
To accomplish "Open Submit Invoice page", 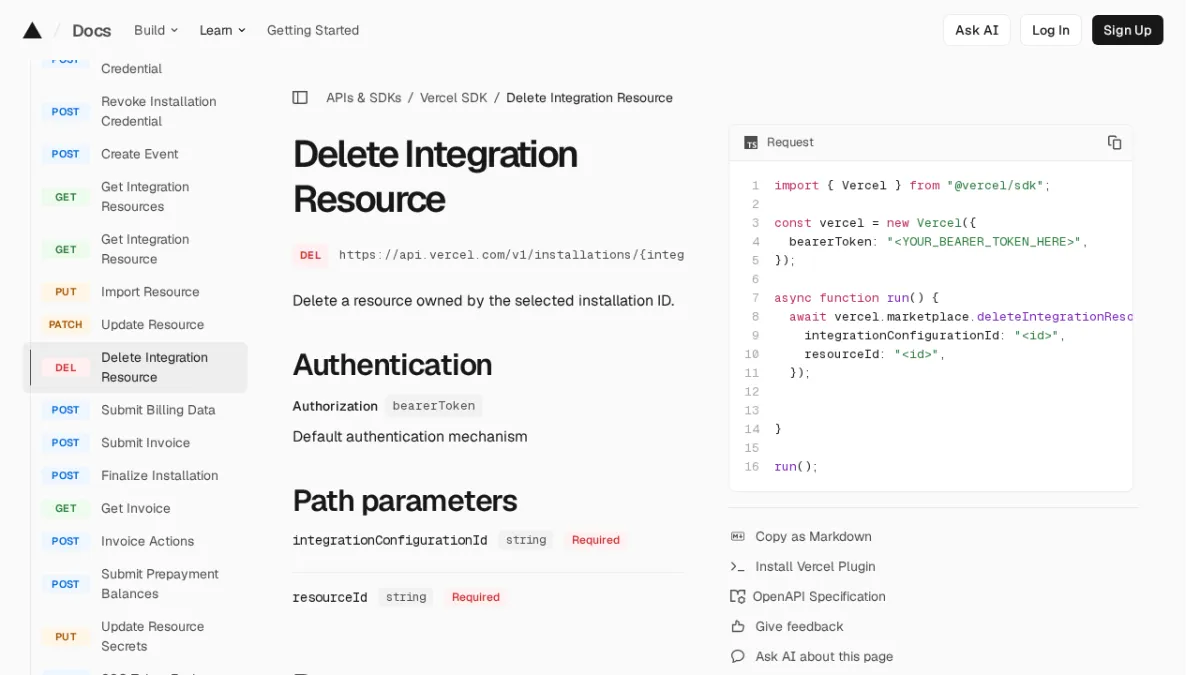I will point(145,443).
